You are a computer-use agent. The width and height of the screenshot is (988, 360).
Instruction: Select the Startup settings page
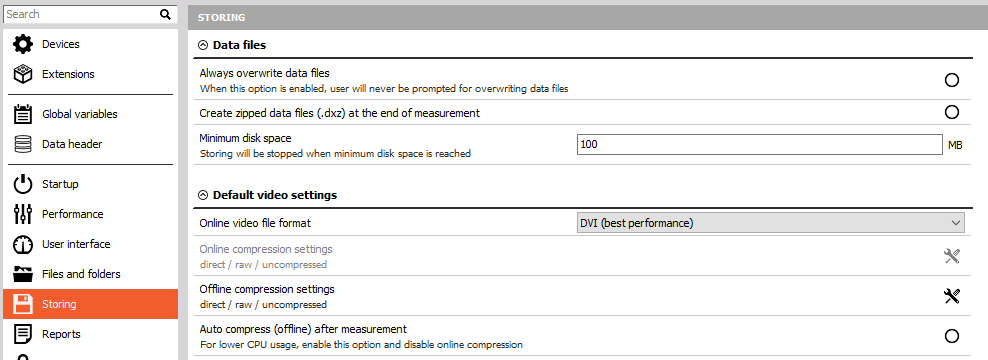click(x=90, y=184)
